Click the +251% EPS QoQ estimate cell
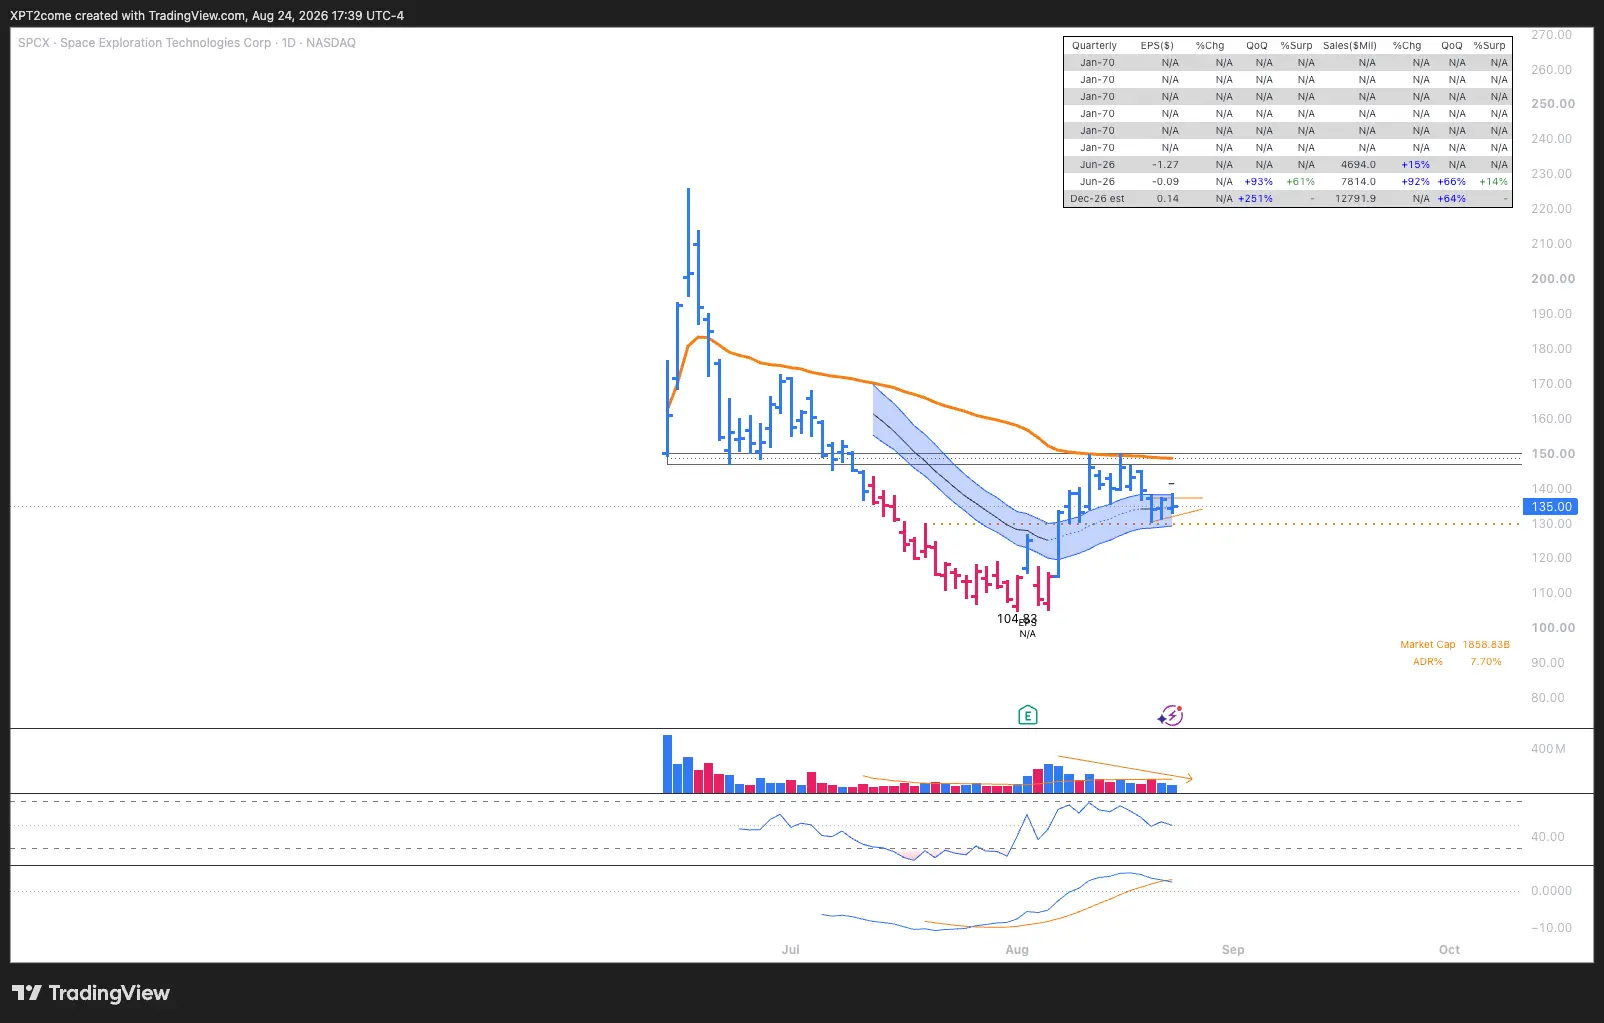Screen dimensions: 1604x1023 click(1255, 199)
